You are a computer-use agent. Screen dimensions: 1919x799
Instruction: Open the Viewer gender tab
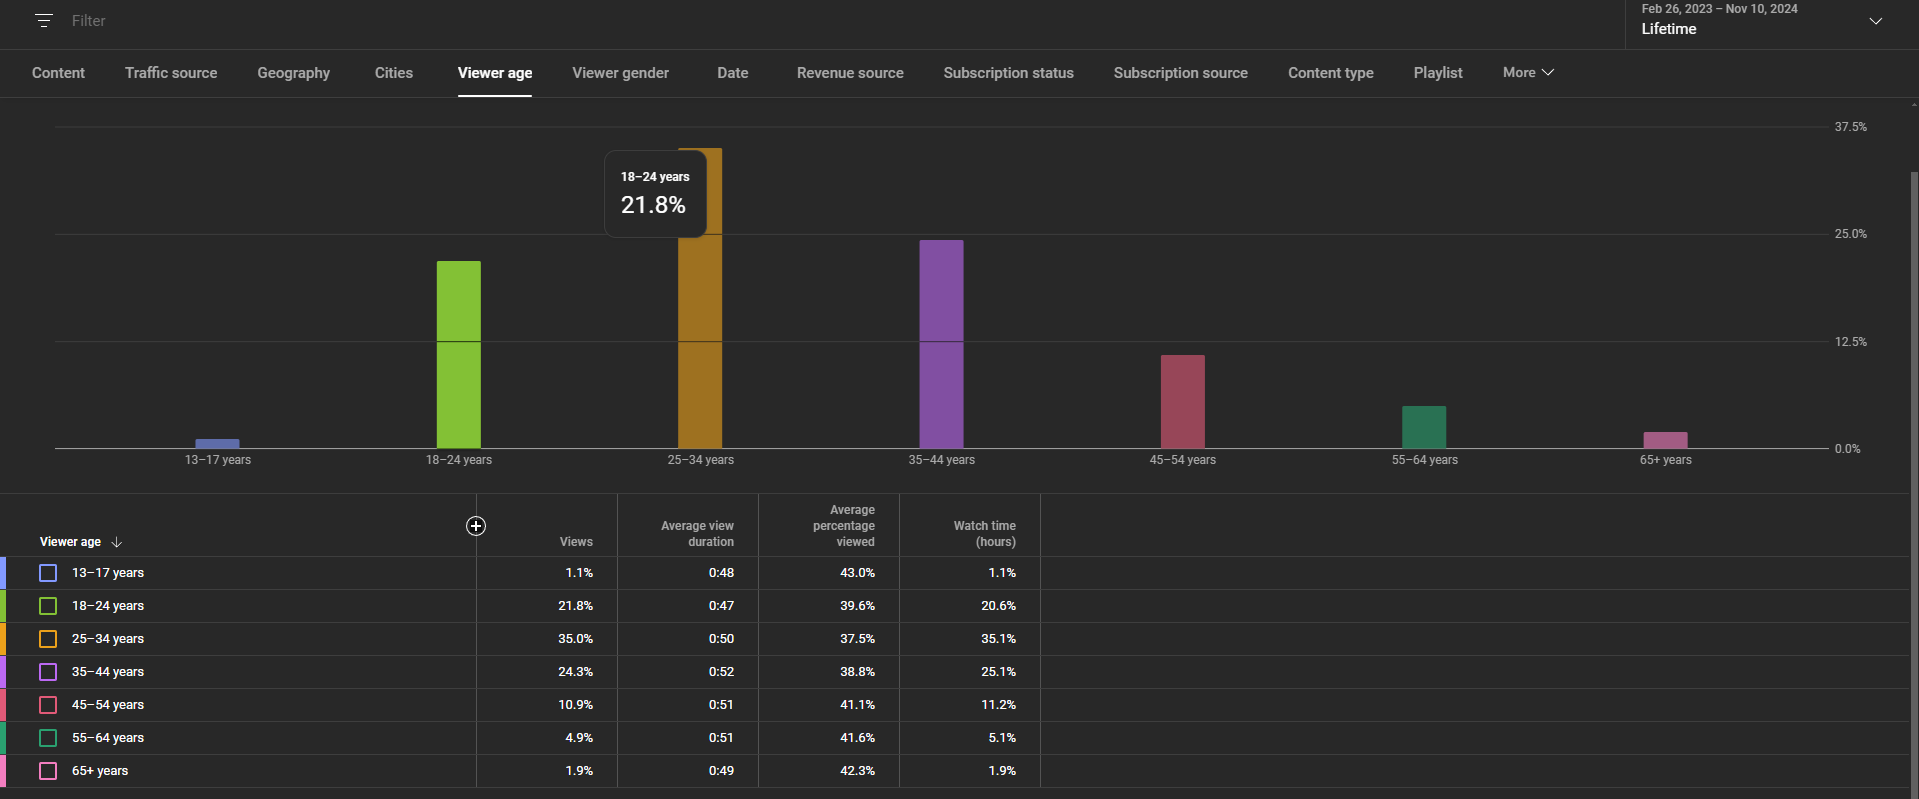coord(620,73)
